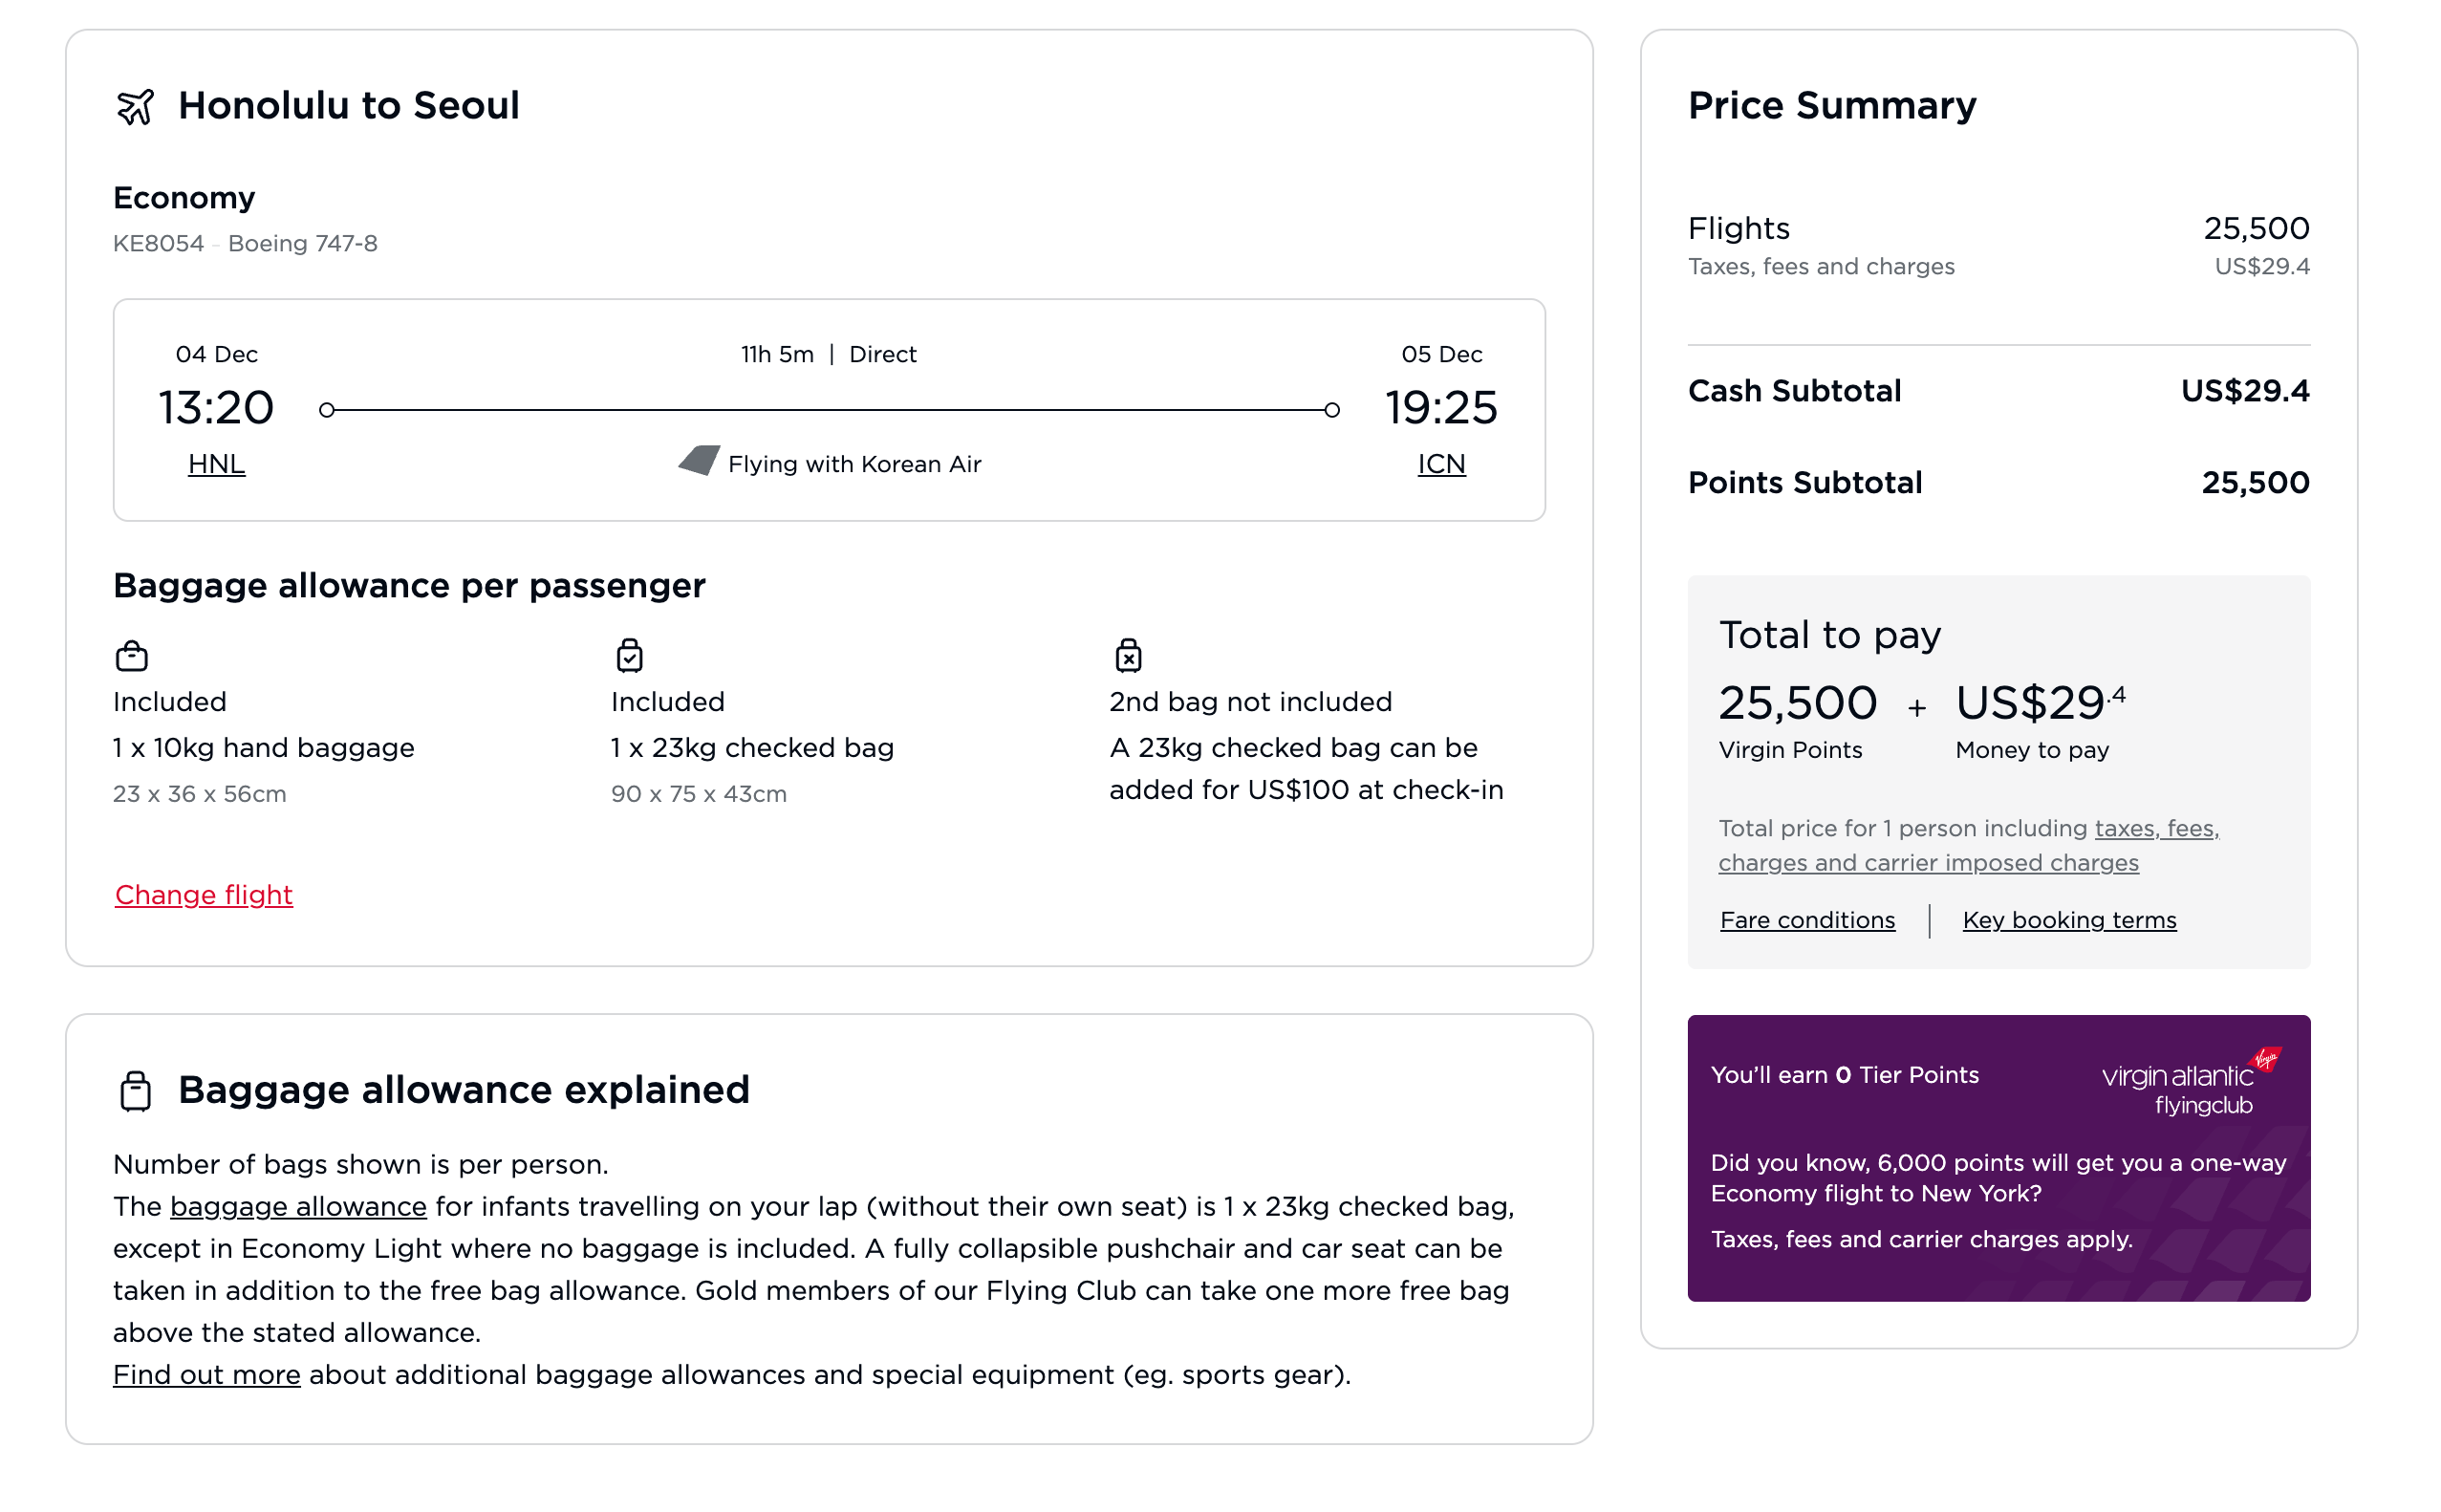
Task: Open Key booking terms
Action: point(2069,919)
